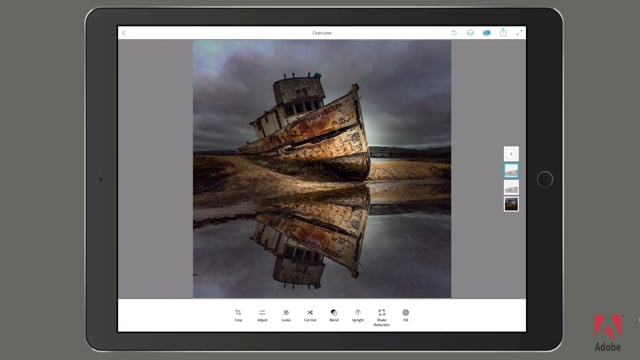Tap the blue Creative Cloud icon

point(487,33)
